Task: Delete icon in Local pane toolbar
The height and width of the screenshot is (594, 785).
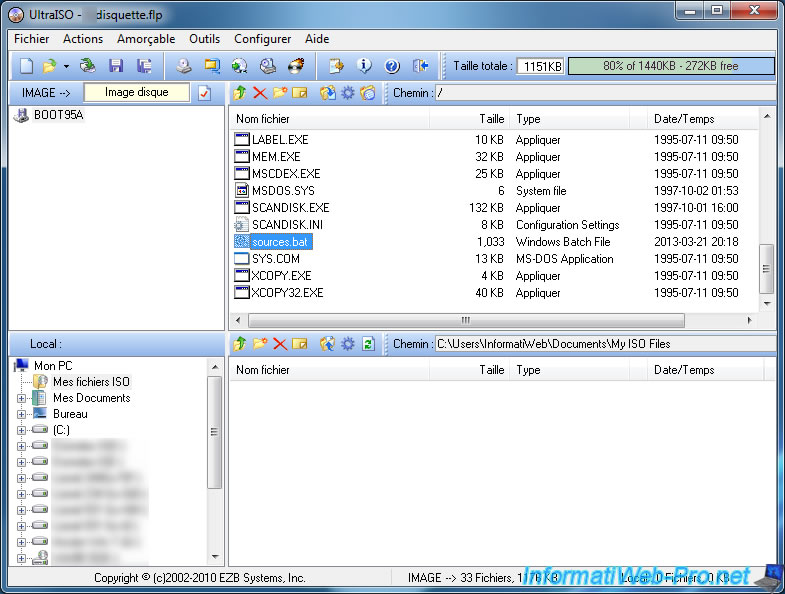Action: [280, 344]
